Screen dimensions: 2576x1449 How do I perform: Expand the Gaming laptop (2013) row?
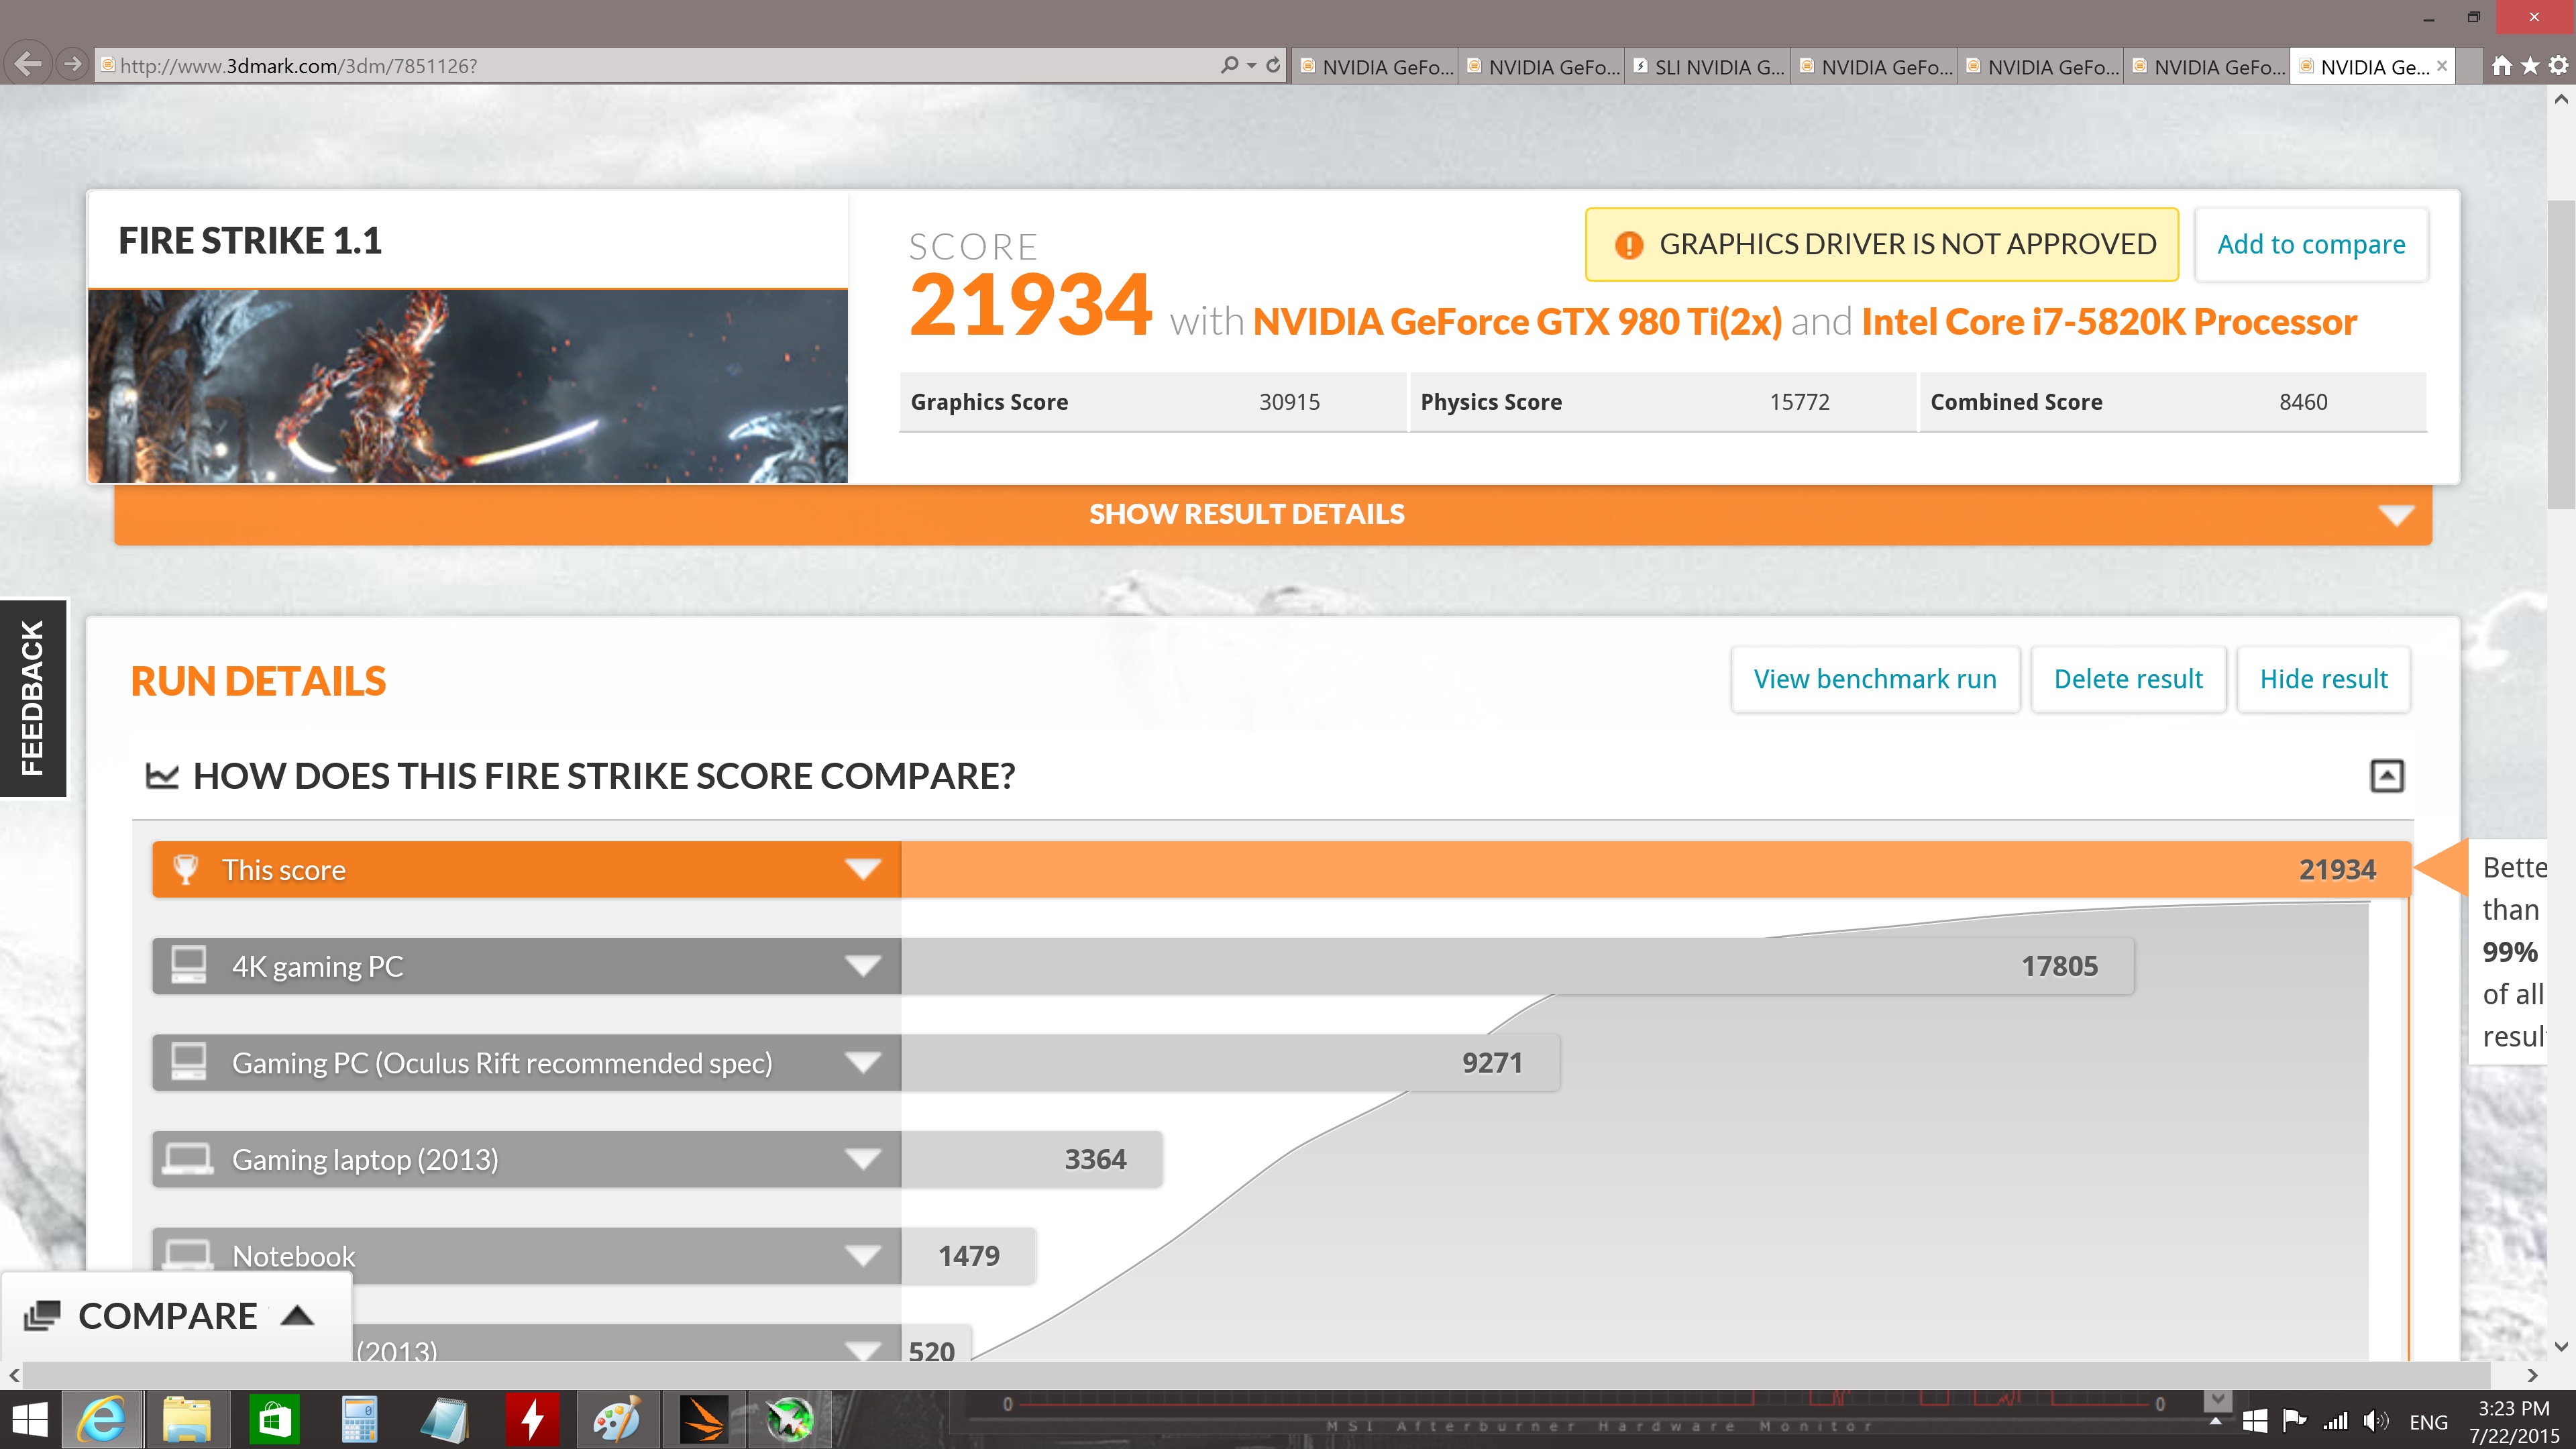(862, 1159)
